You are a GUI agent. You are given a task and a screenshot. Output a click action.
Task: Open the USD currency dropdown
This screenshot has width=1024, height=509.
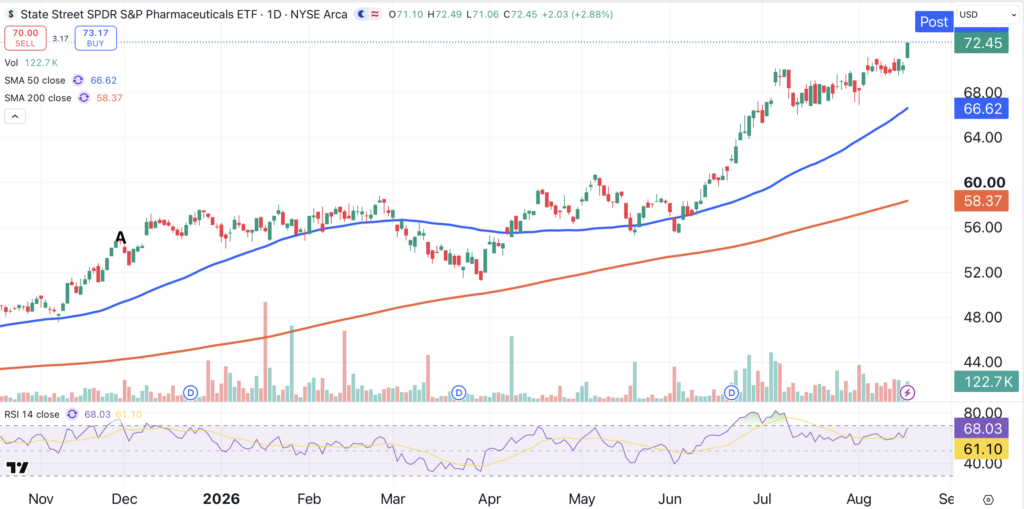coord(986,14)
